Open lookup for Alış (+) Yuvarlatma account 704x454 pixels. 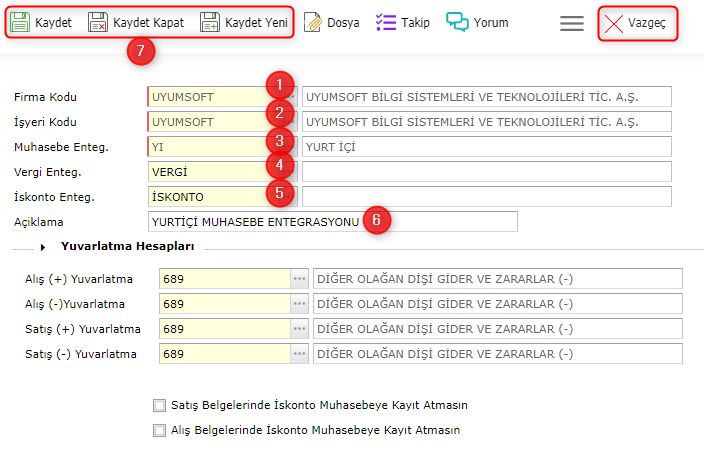point(299,279)
